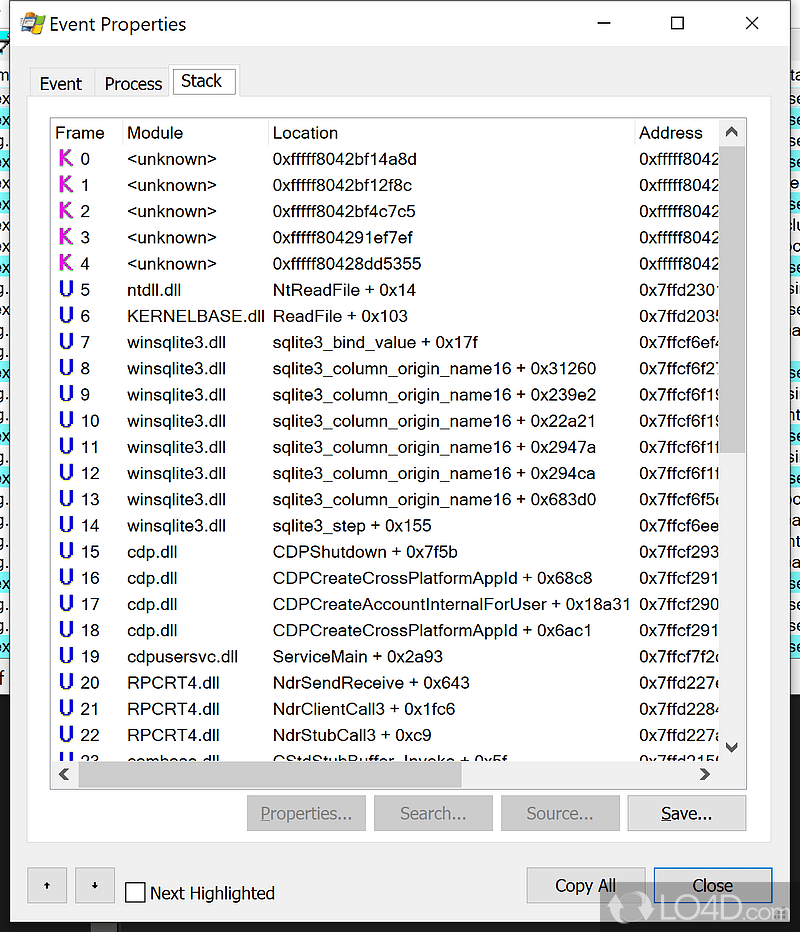
Task: Click the U icon for frame 6 KERNELBASE.dll
Action: tap(66, 315)
